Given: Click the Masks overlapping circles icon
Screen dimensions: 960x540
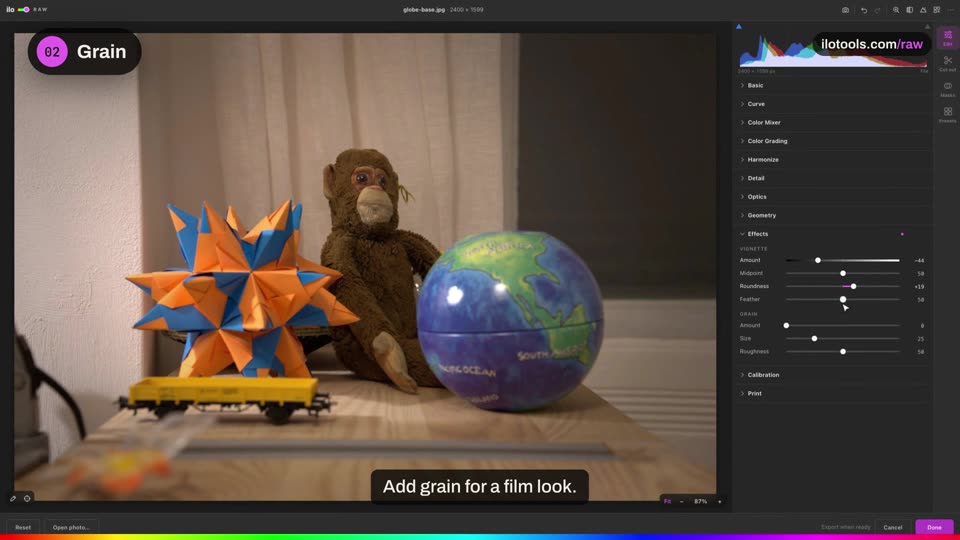Looking at the screenshot, I should [947, 86].
